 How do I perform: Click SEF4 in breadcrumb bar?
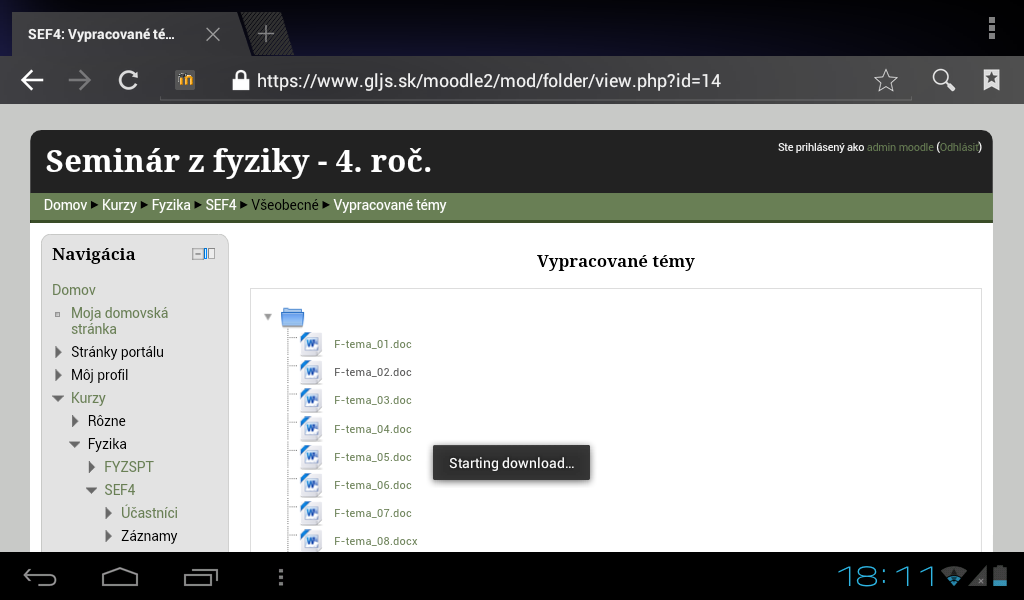(221, 205)
